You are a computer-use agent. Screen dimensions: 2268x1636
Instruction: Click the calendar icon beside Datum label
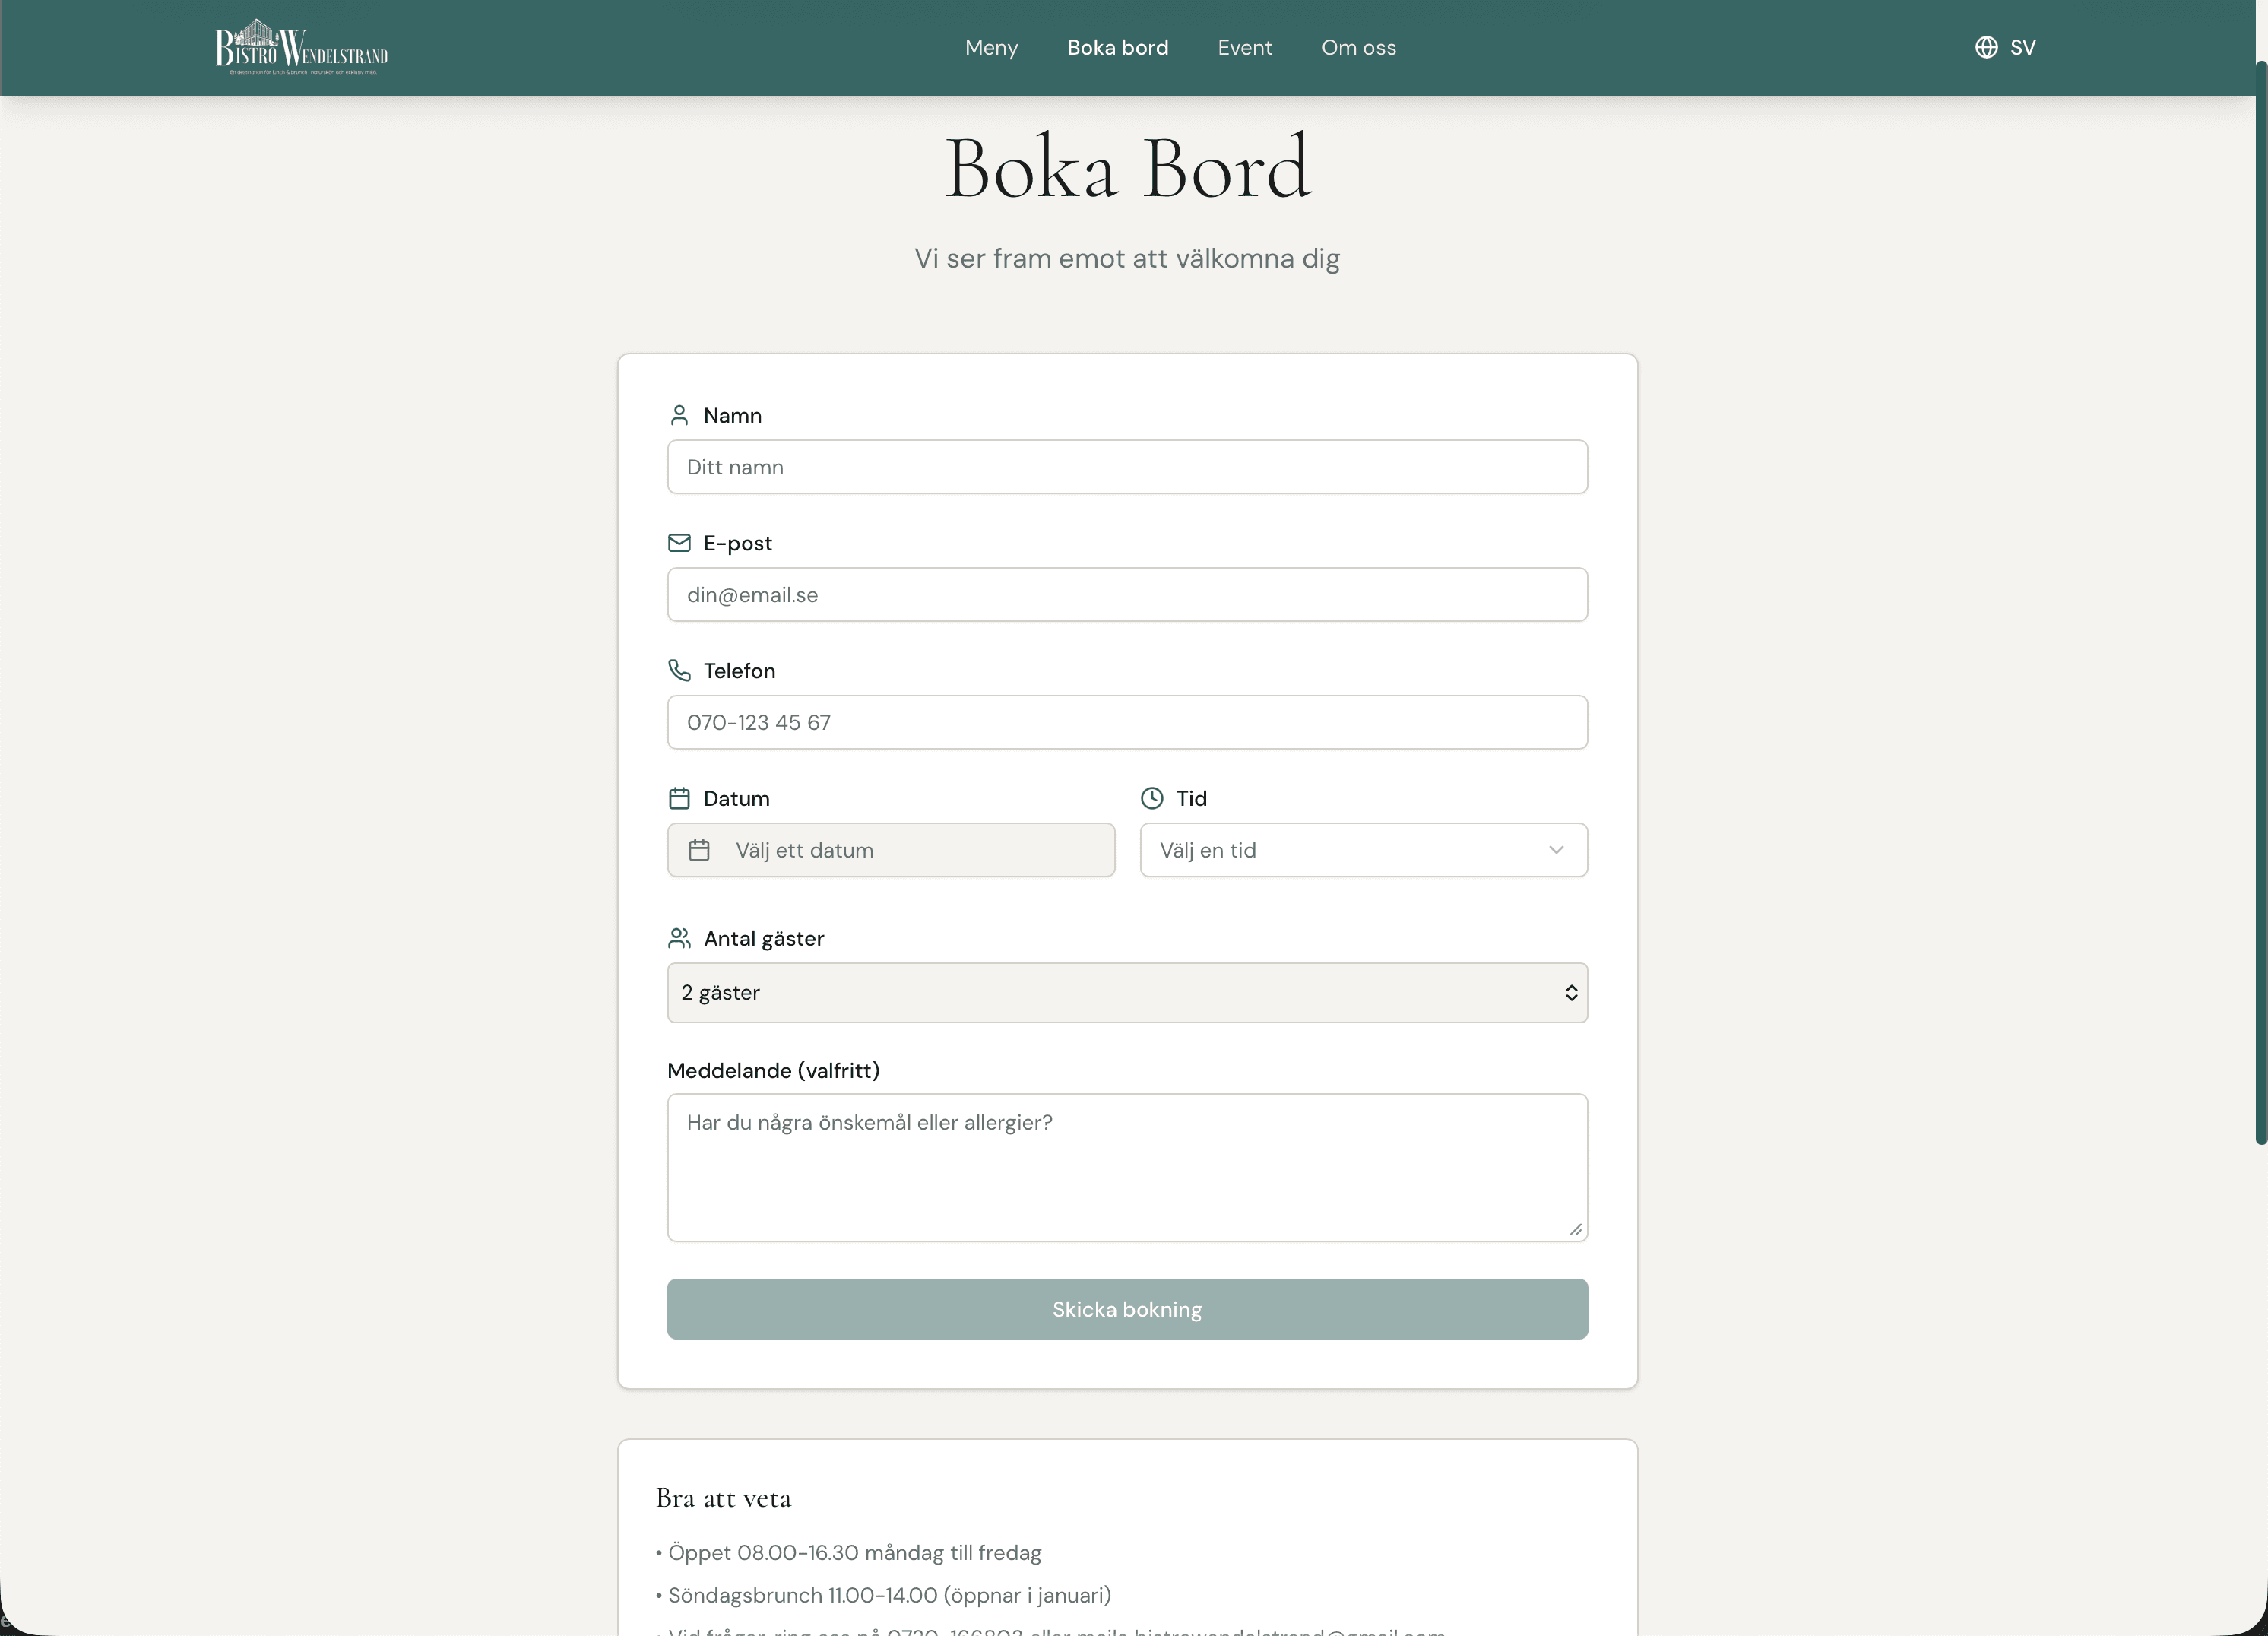(679, 798)
